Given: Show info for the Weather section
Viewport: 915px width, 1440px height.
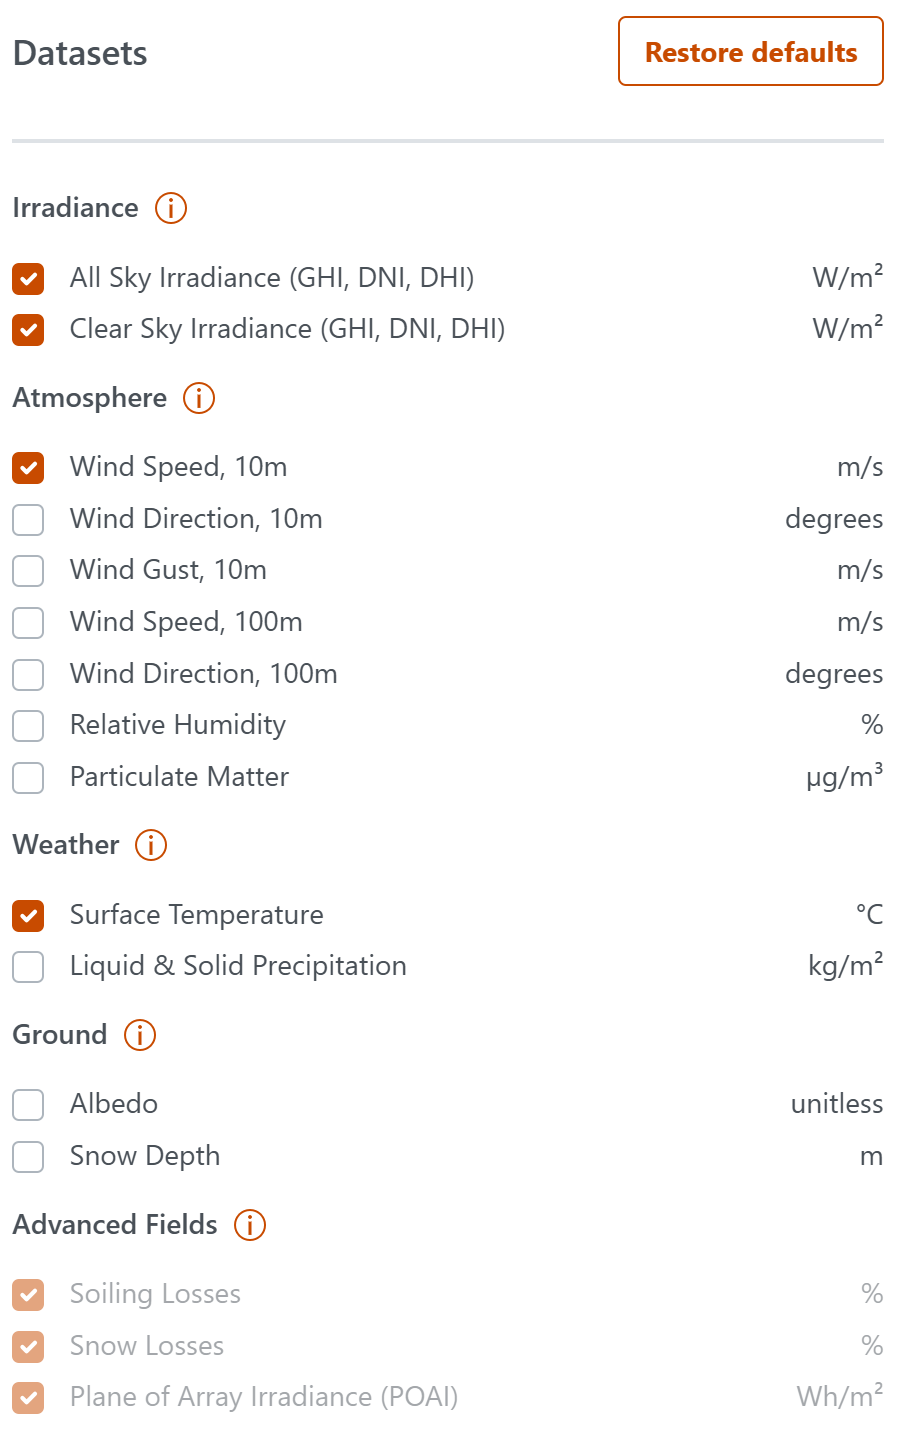Looking at the screenshot, I should pos(151,845).
